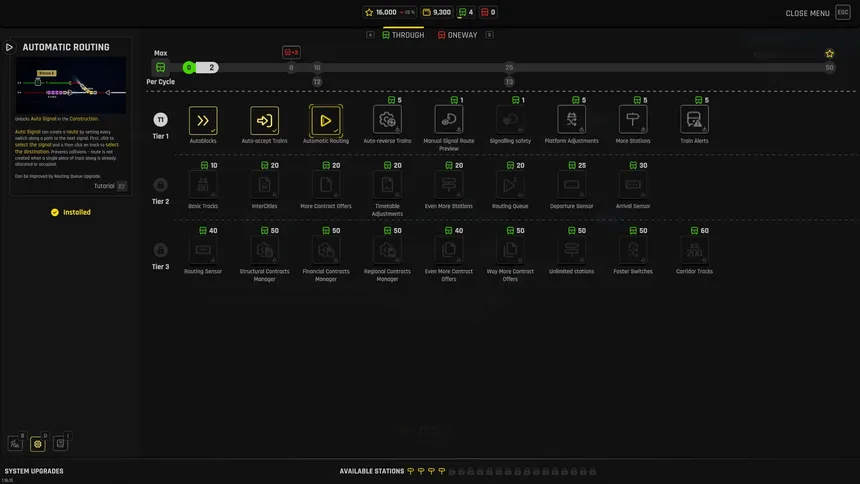The height and width of the screenshot is (484, 860).
Task: Select the Departure Sensor upgrade
Action: (572, 185)
